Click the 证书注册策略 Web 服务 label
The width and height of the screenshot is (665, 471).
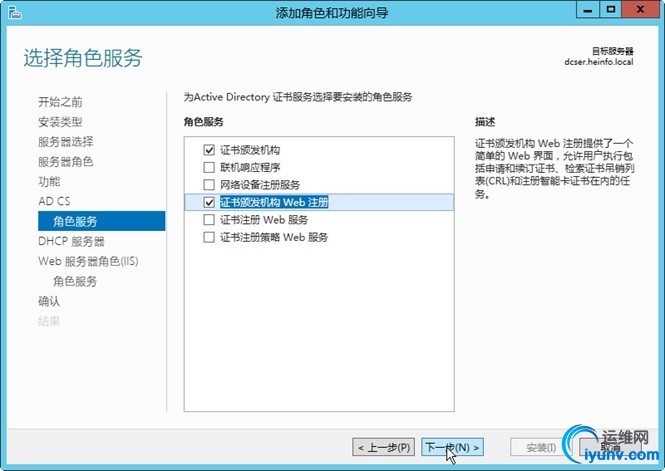[x=274, y=237]
